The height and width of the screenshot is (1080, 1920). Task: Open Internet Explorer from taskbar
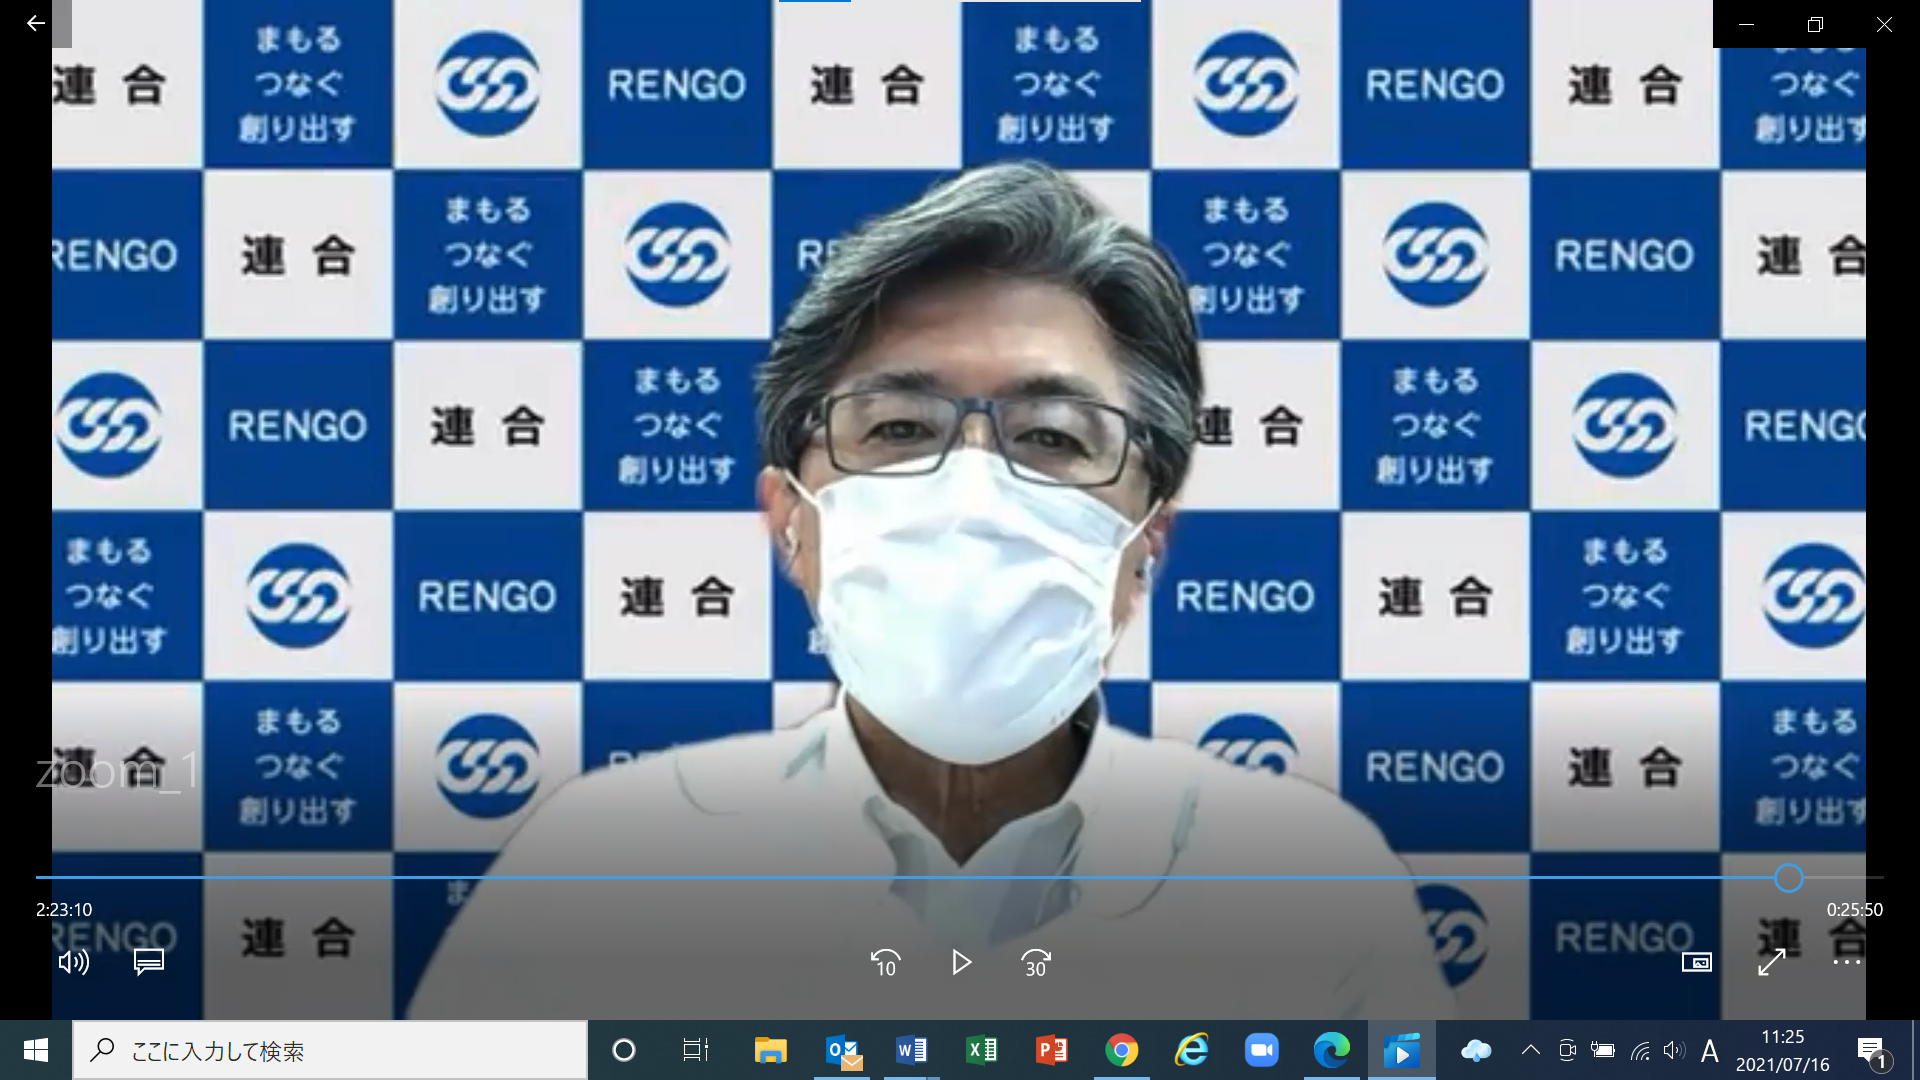click(x=1192, y=1050)
